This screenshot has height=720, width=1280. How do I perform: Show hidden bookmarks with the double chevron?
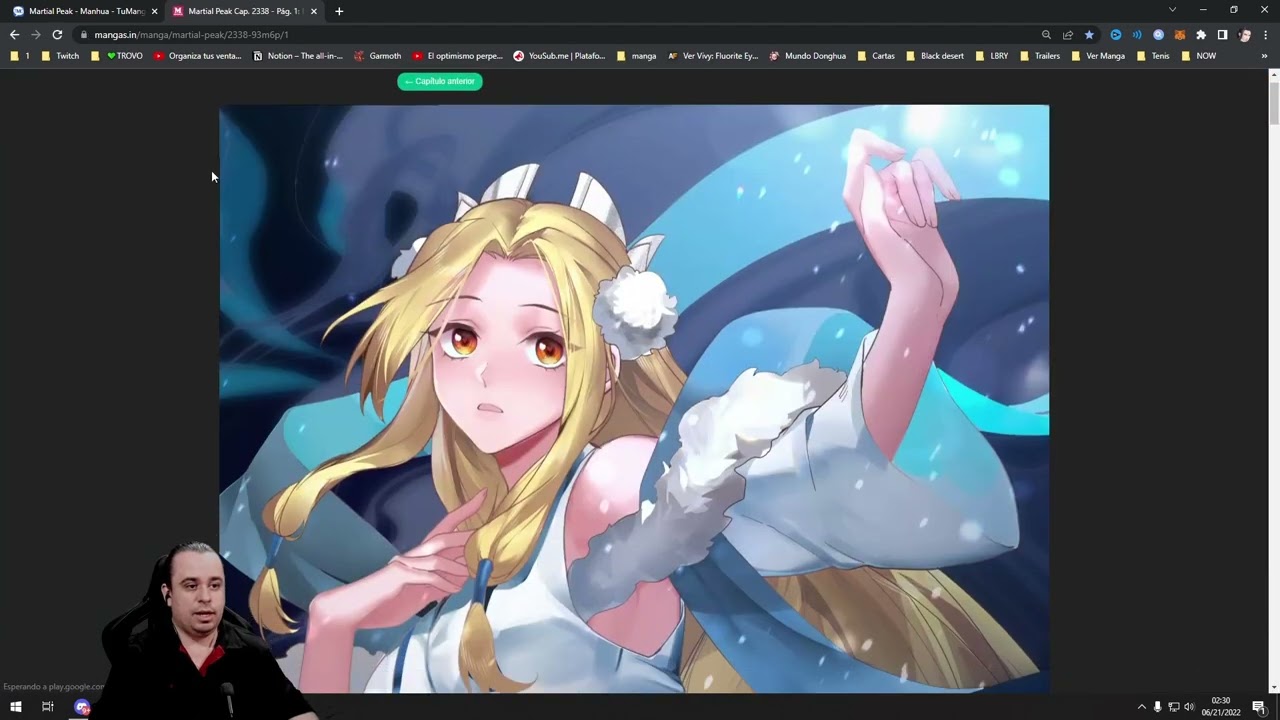(1264, 56)
